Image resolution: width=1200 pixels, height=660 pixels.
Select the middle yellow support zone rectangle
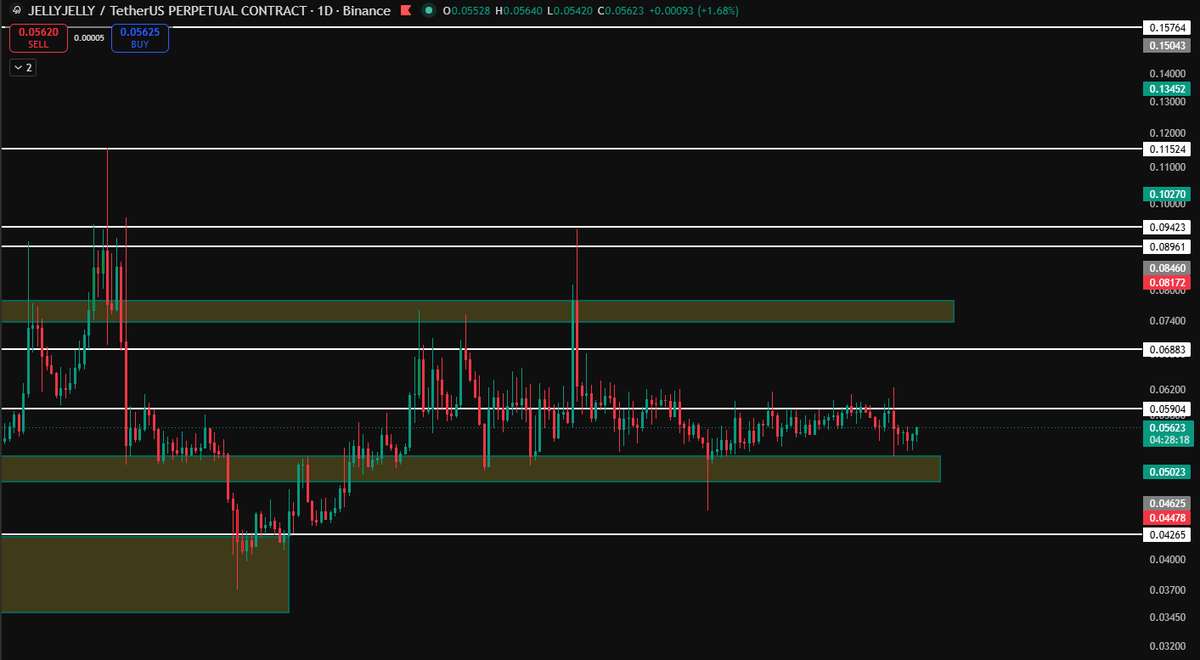coord(470,468)
